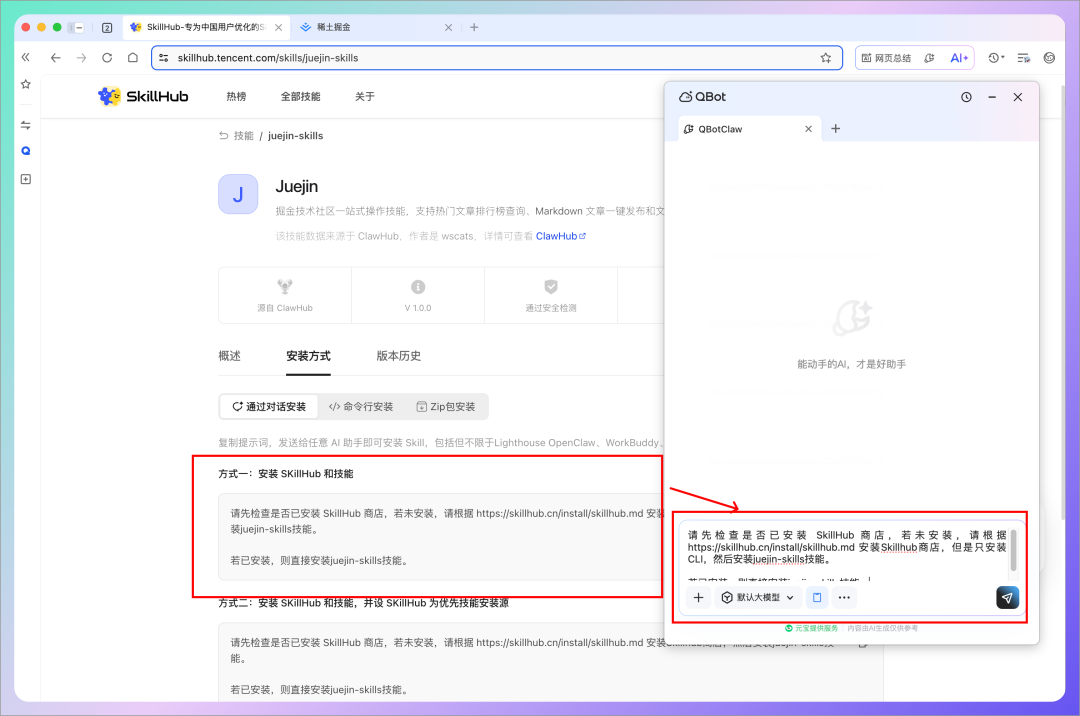This screenshot has width=1080, height=716.
Task: Open QBot chat history clock icon
Action: 966,97
